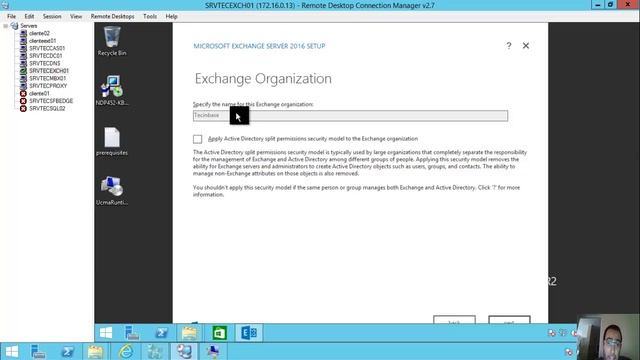Open the green Store icon in remote taskbar
Viewport: 640px width, 360px height.
219,333
